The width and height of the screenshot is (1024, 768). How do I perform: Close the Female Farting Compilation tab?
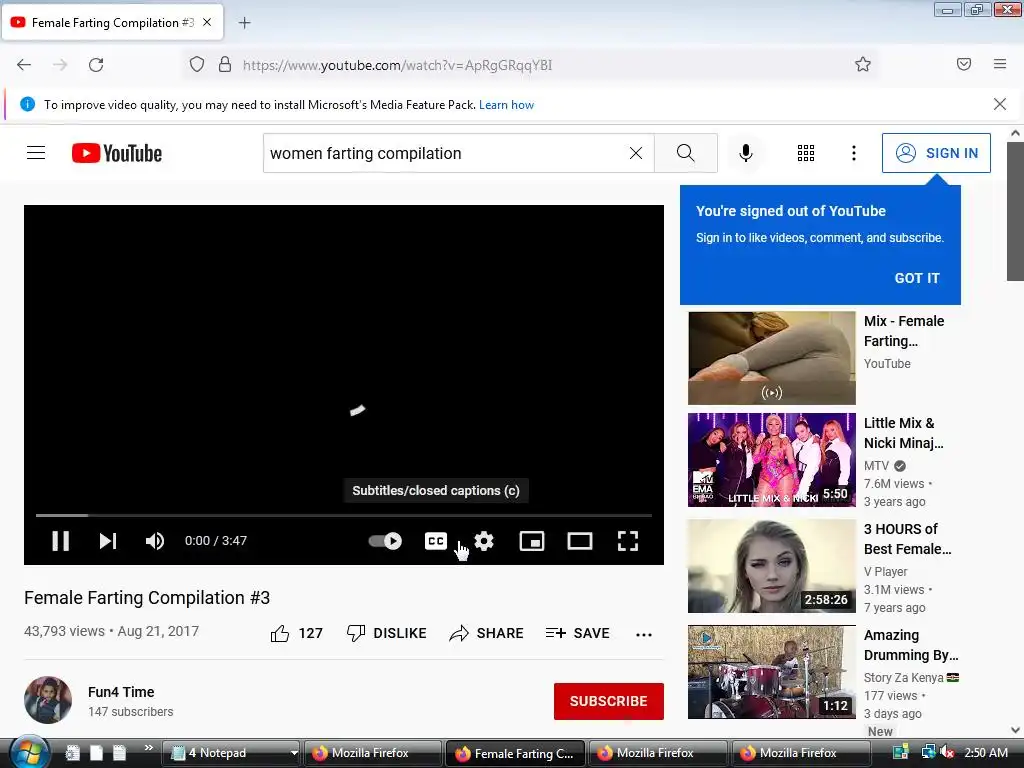pos(207,22)
